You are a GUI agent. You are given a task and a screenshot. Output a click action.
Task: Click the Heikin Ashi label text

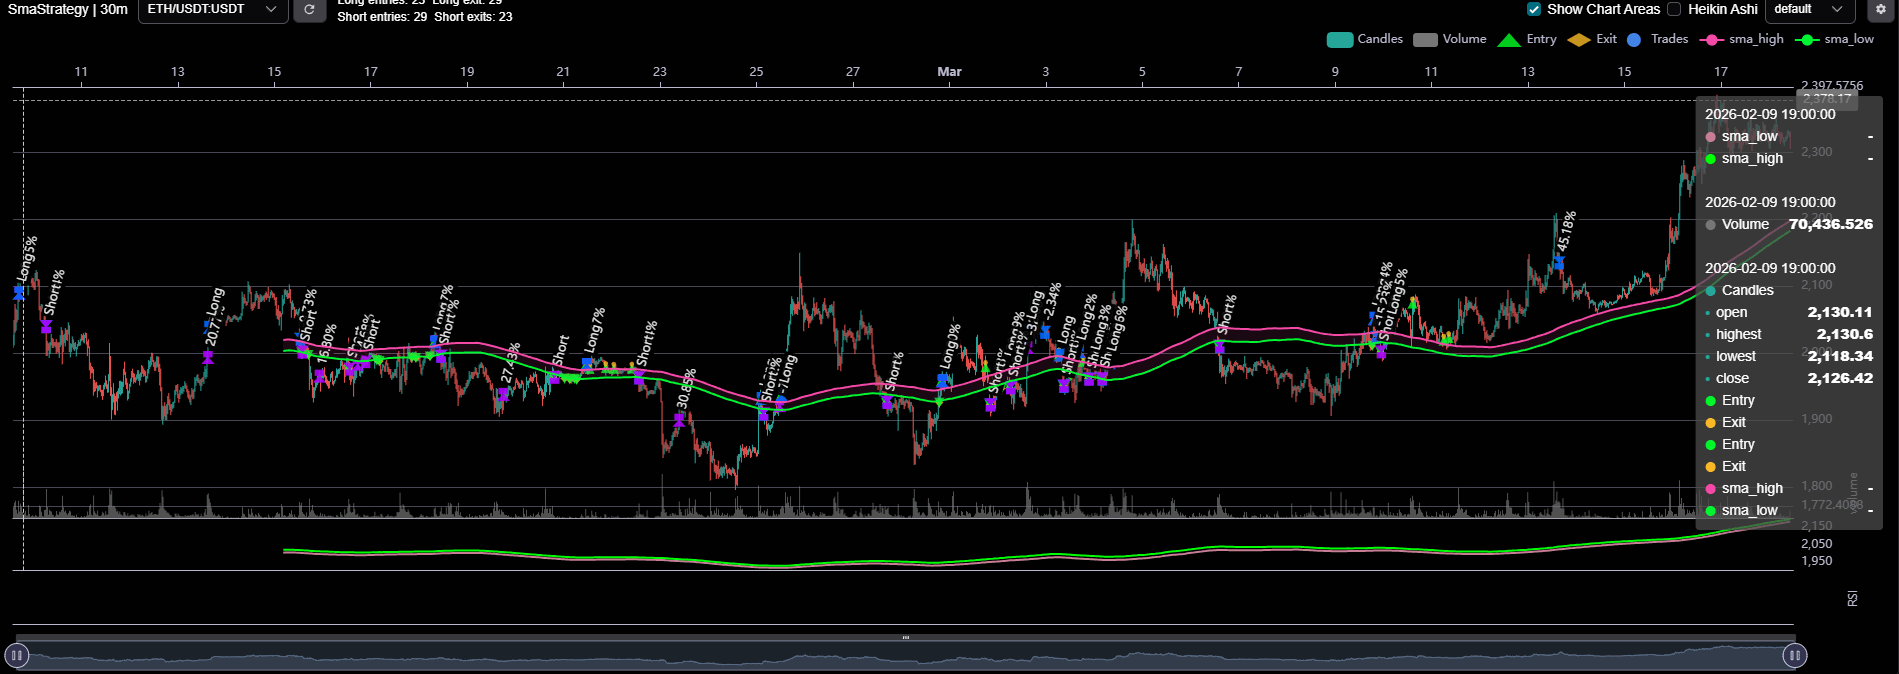tap(1722, 9)
